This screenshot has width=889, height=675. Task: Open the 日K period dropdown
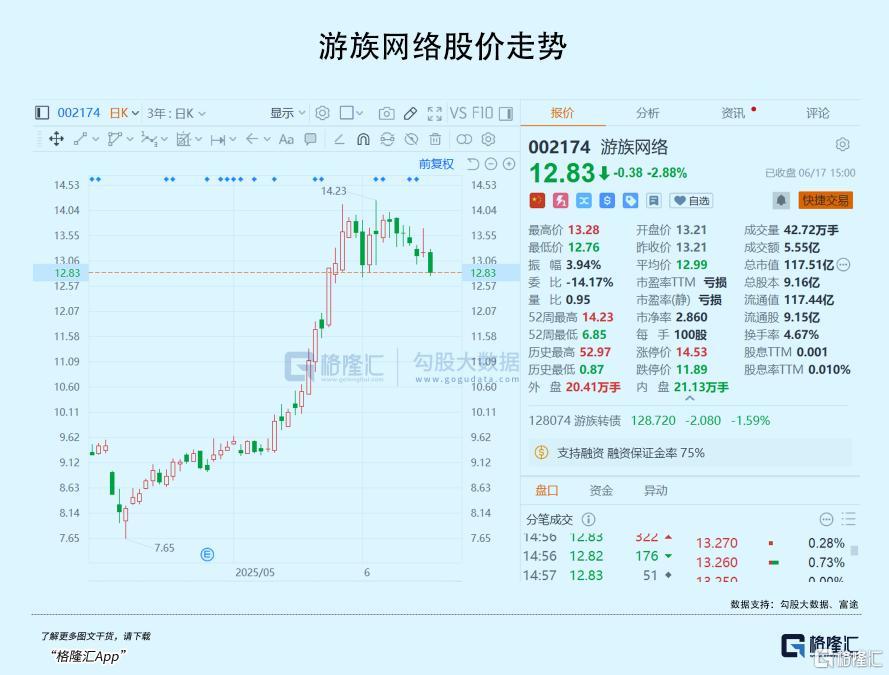(124, 113)
